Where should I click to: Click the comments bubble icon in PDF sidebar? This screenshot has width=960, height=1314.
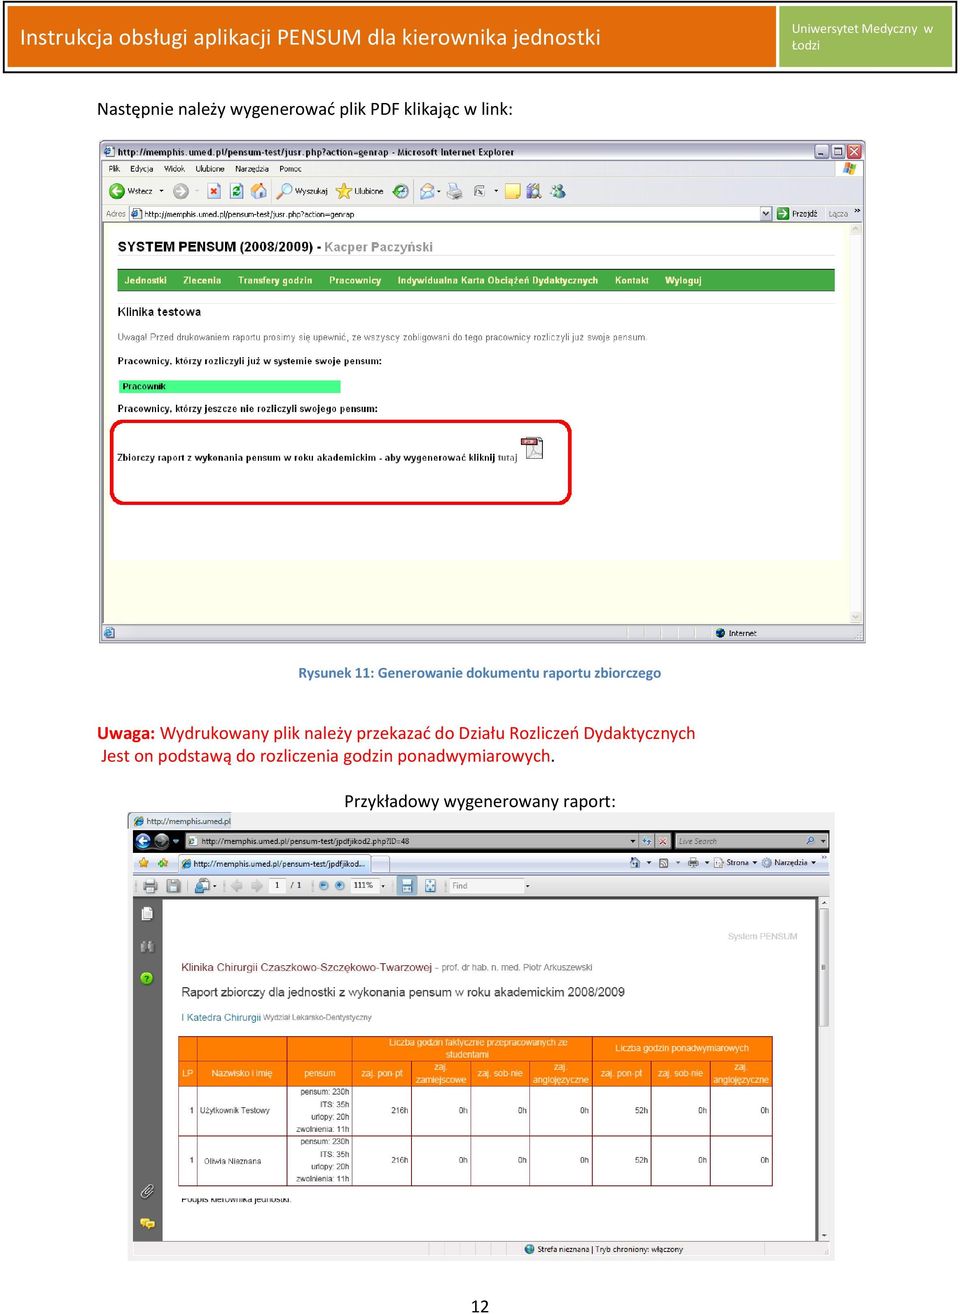coord(147,1223)
